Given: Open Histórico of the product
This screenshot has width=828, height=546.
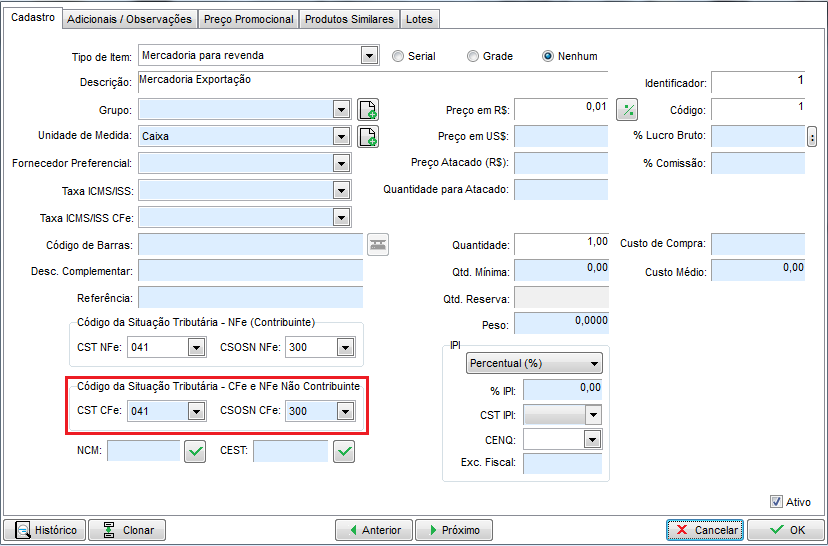Looking at the screenshot, I should [x=45, y=530].
